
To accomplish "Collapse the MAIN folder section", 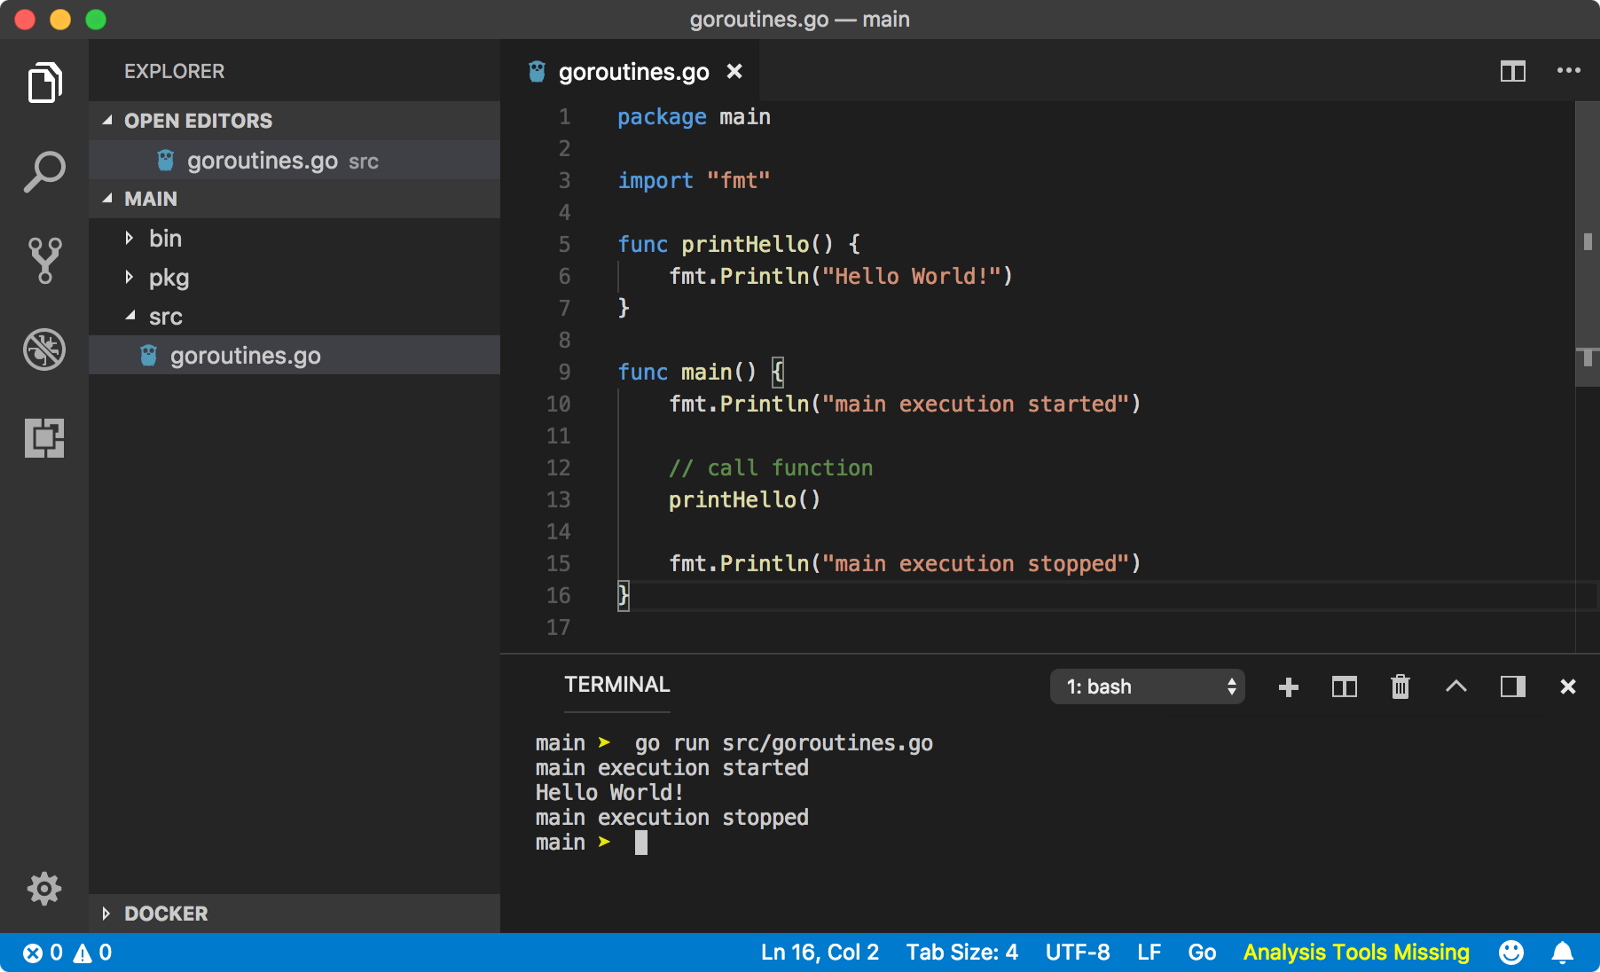I will click(294, 199).
